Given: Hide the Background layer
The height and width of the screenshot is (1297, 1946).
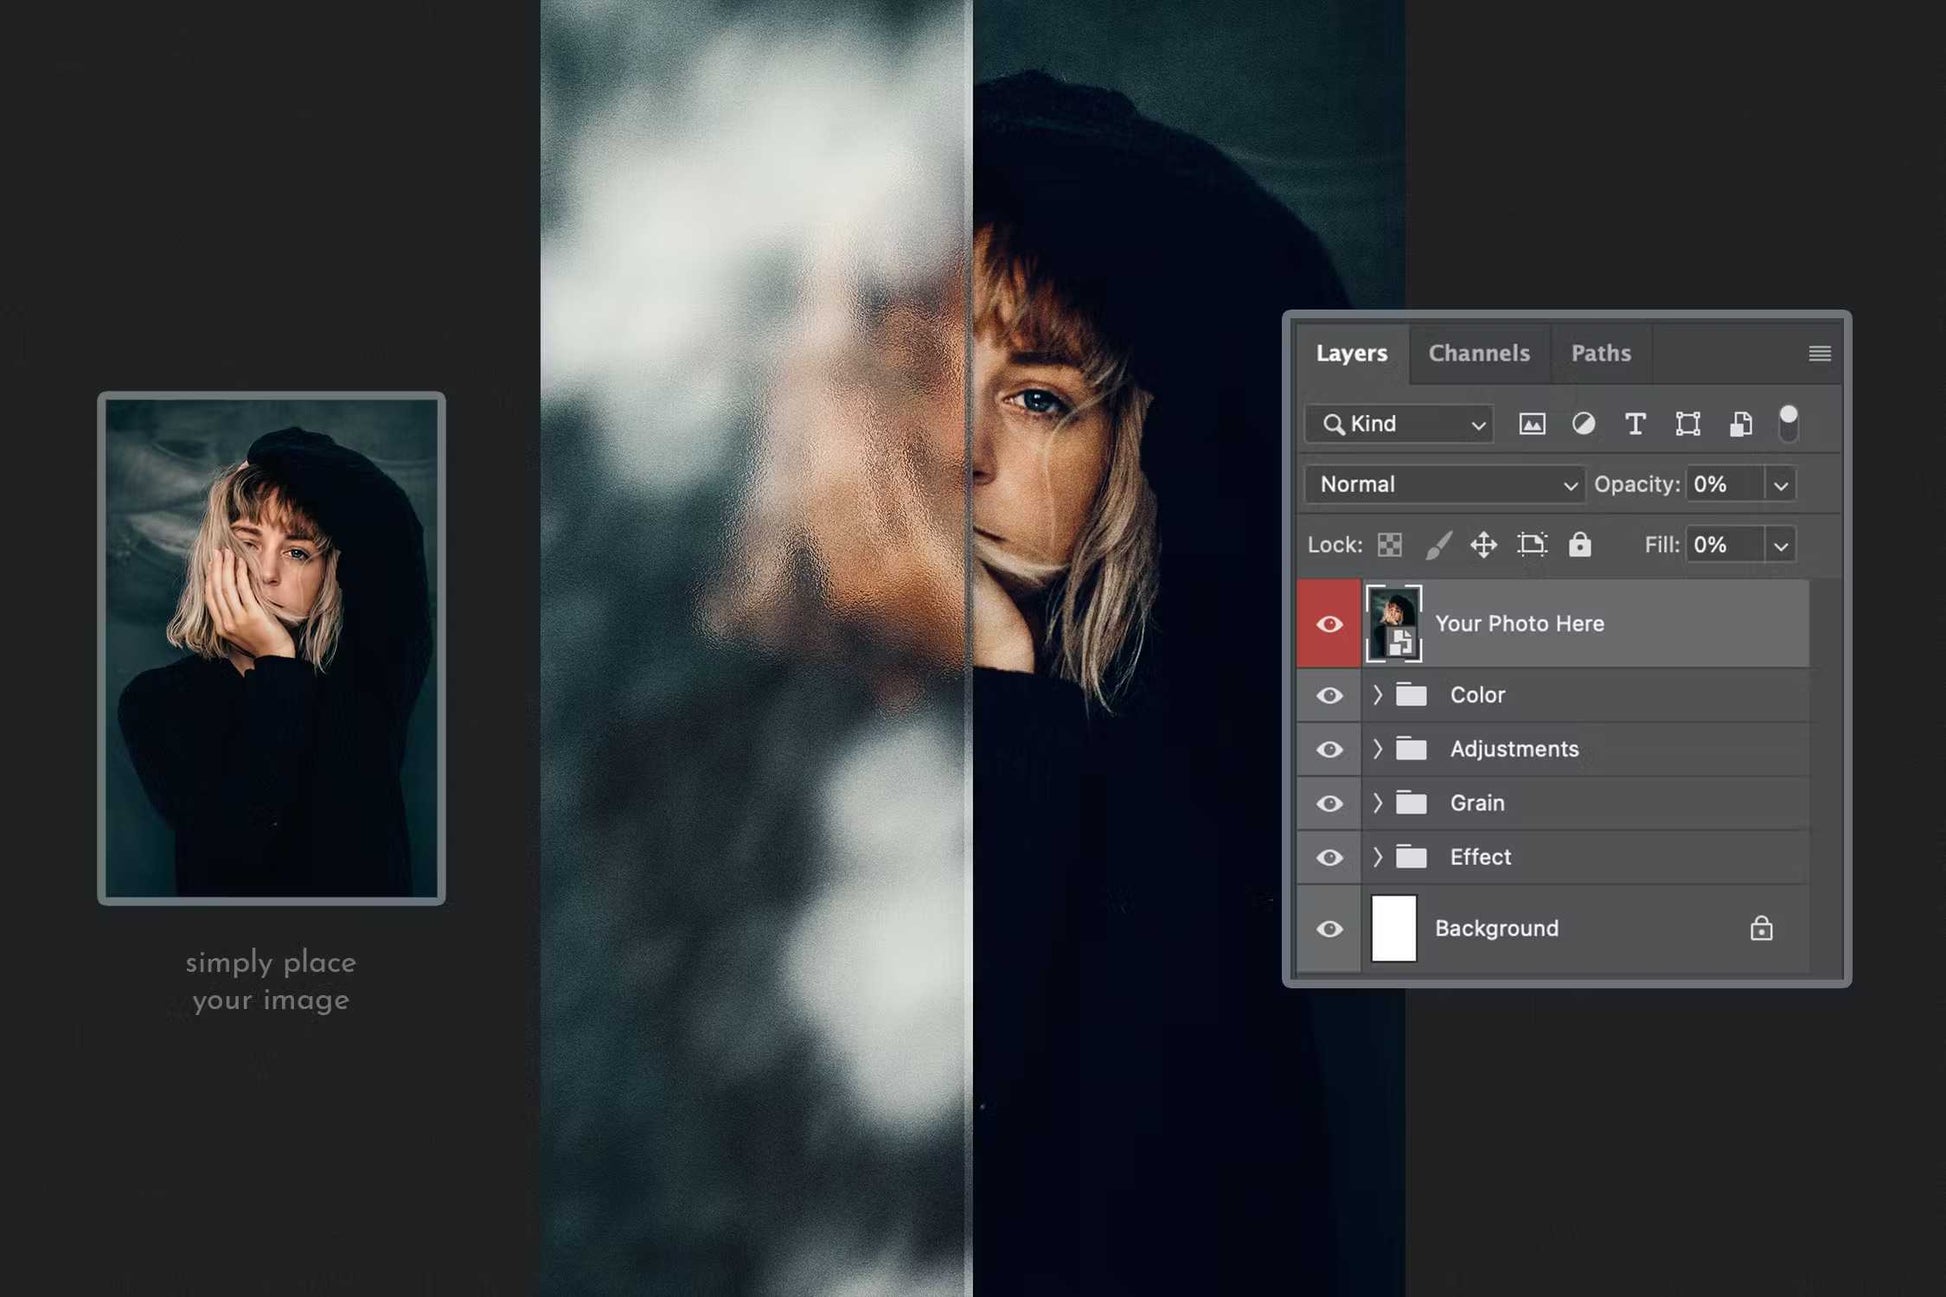Looking at the screenshot, I should [1329, 929].
